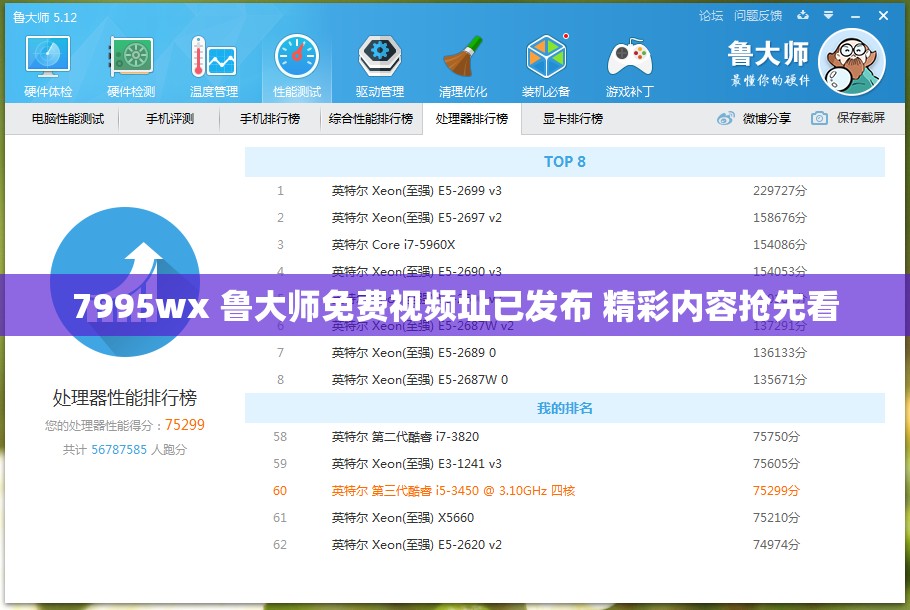Click score 75750分
Image resolution: width=910 pixels, height=610 pixels.
click(x=777, y=436)
